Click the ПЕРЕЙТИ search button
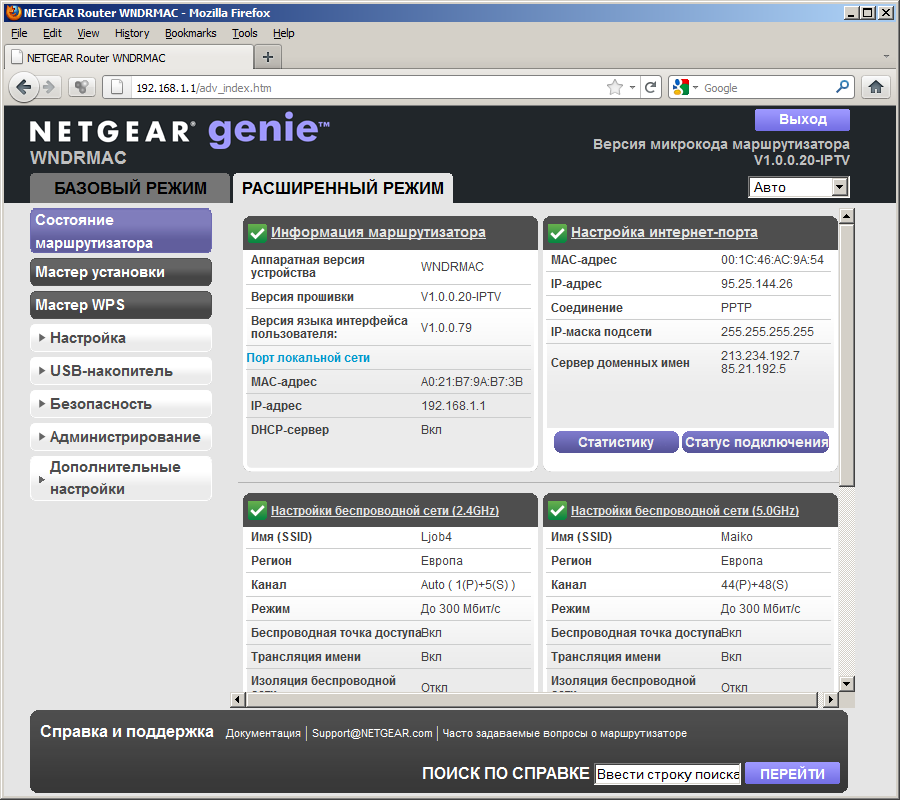The image size is (900, 800). click(x=792, y=774)
